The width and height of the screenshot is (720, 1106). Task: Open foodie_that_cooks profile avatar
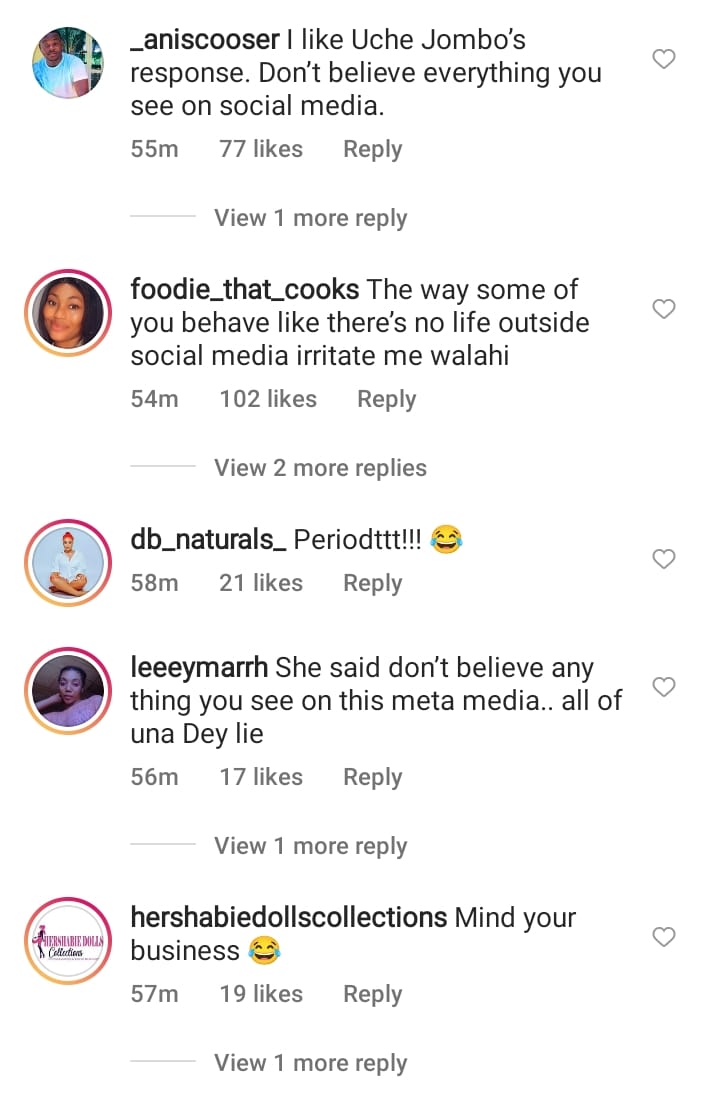pos(68,312)
